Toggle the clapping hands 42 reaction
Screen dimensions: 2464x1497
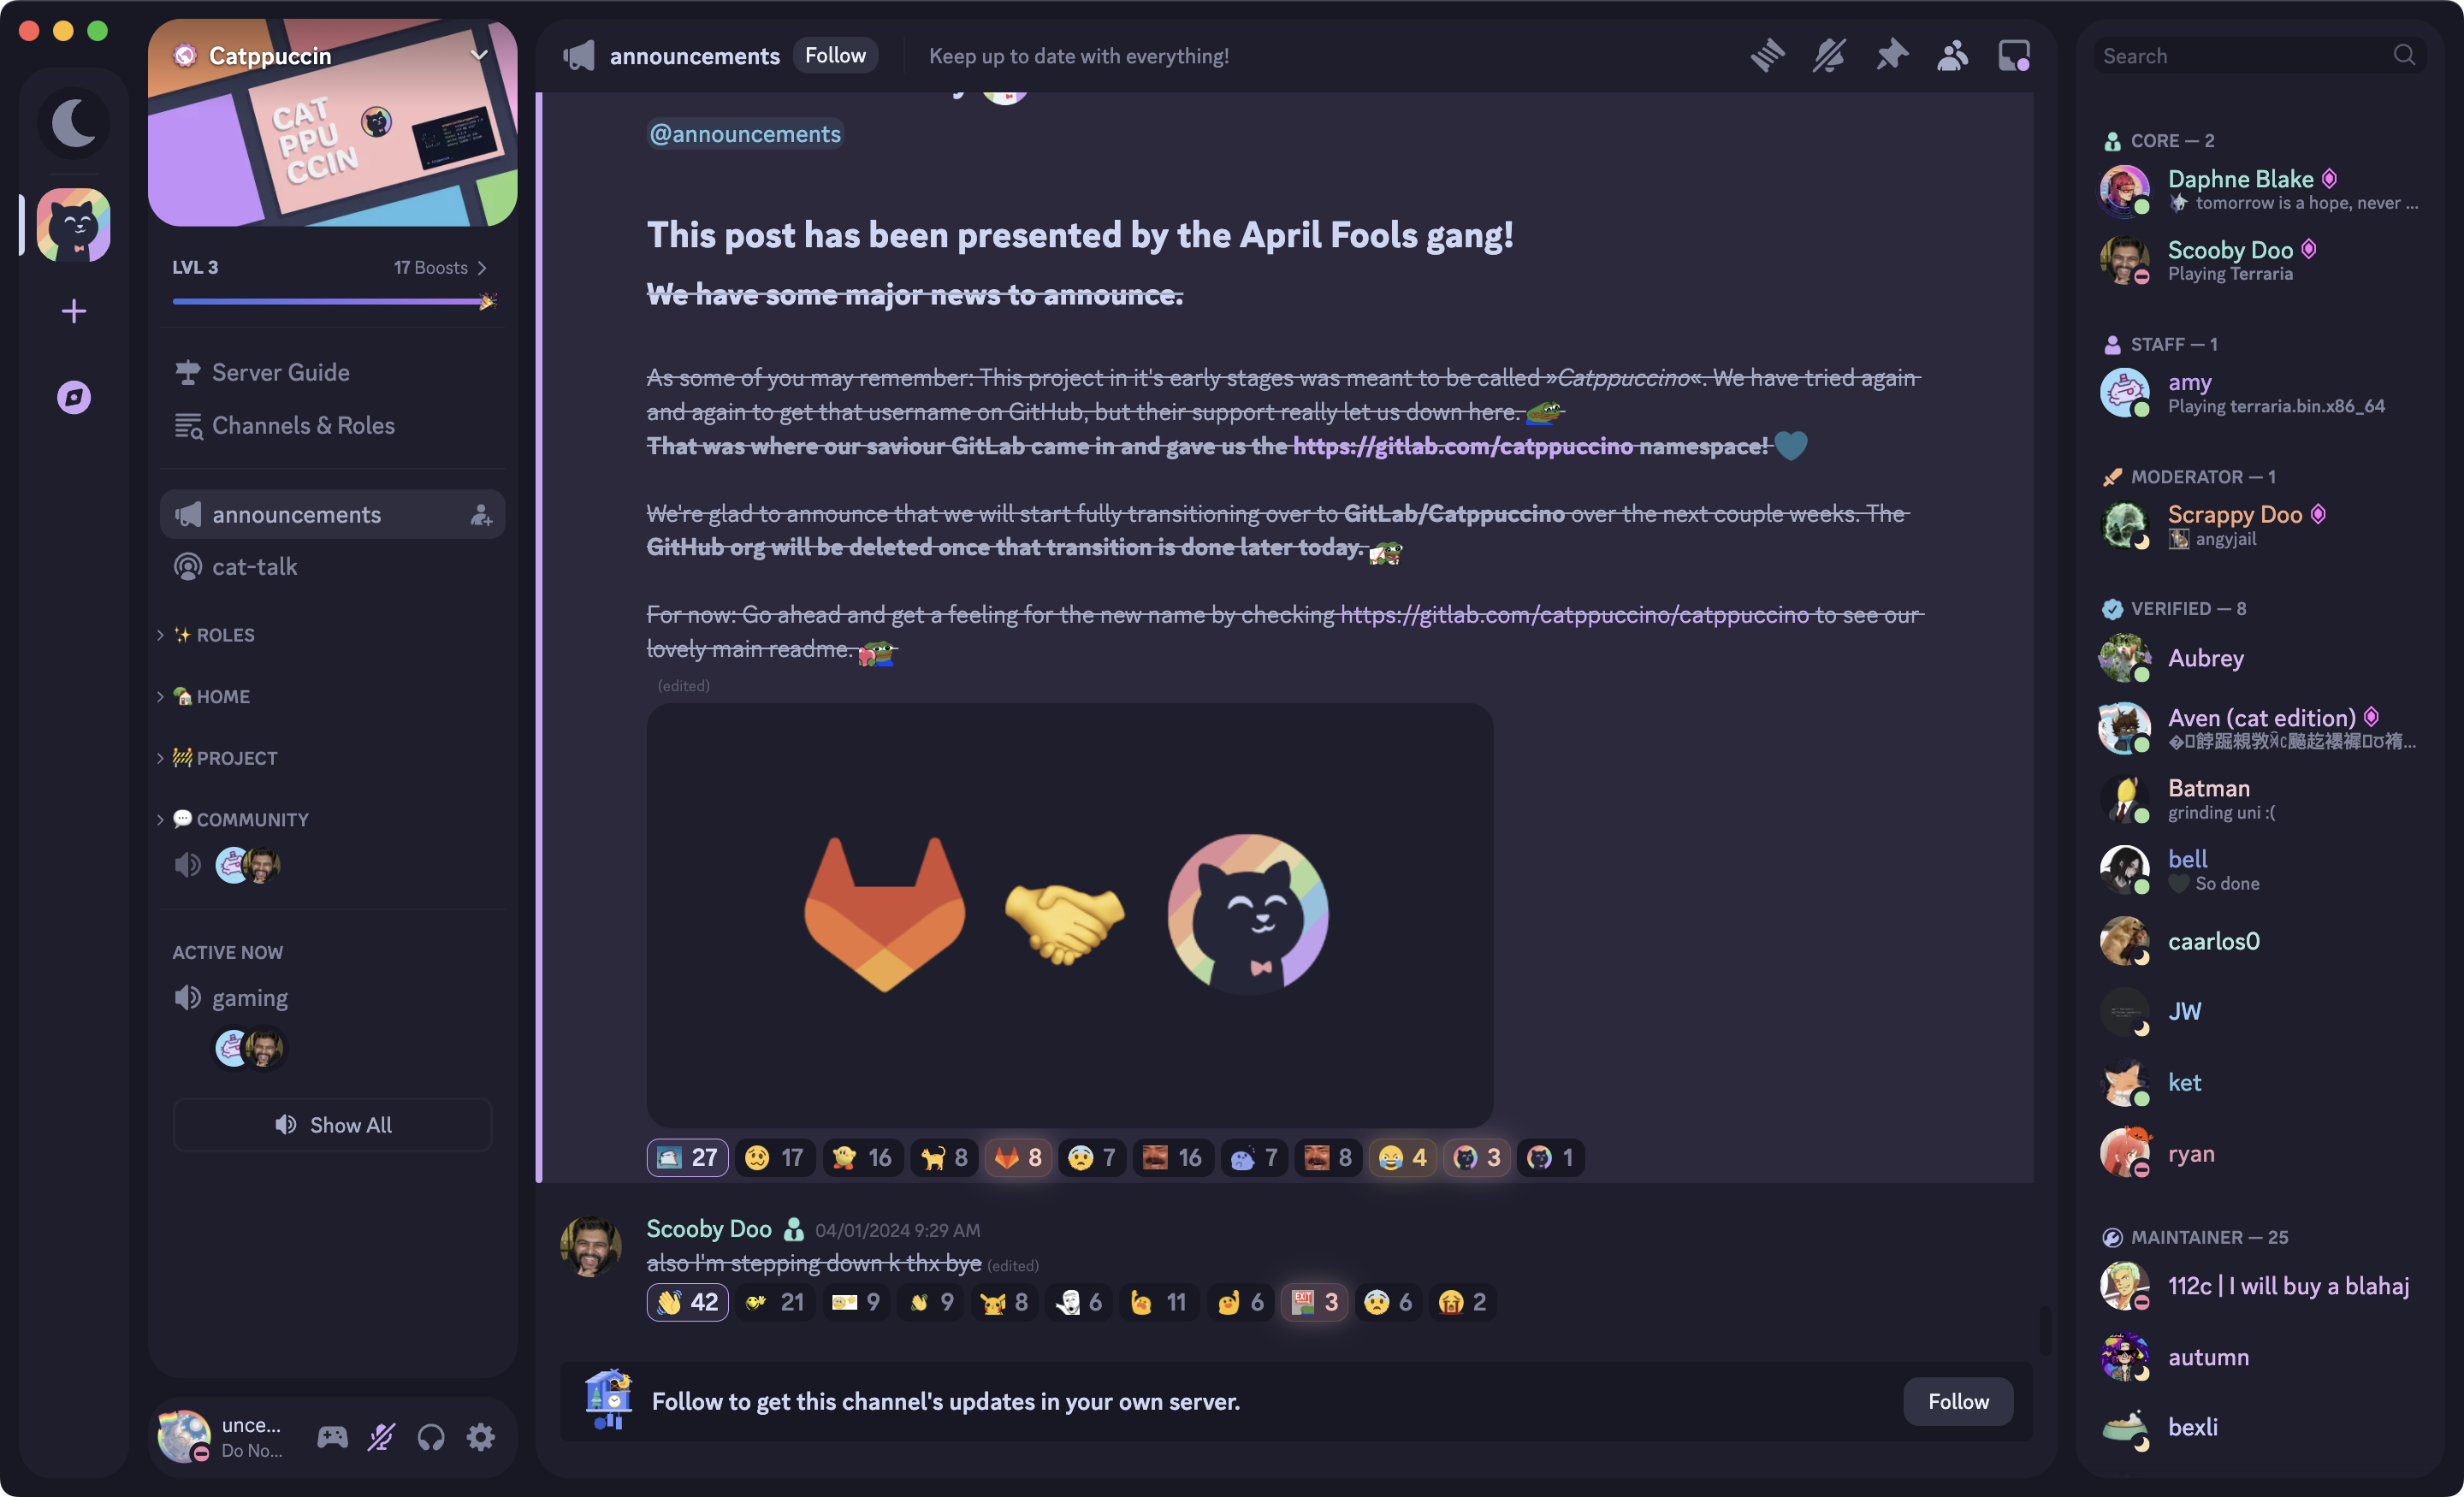688,1301
